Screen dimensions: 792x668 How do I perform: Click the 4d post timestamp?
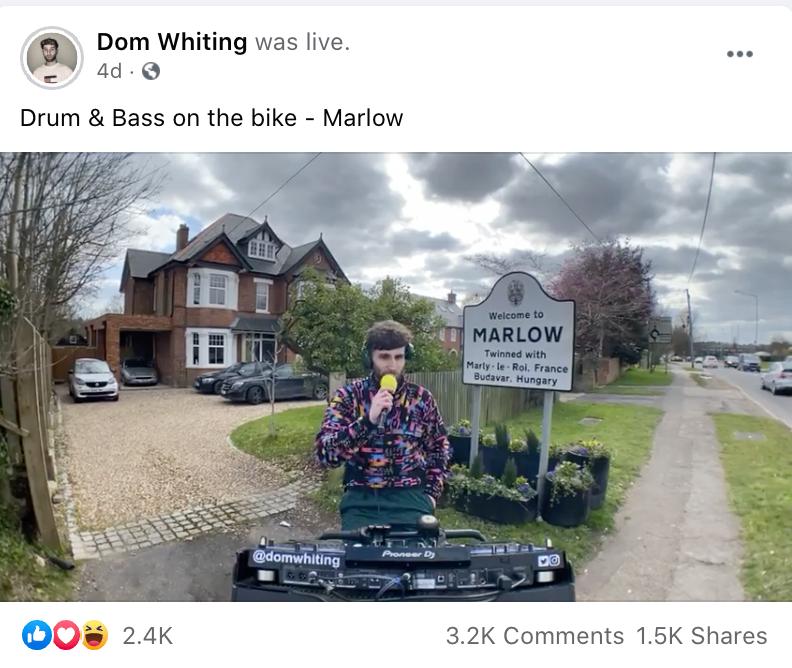point(109,71)
